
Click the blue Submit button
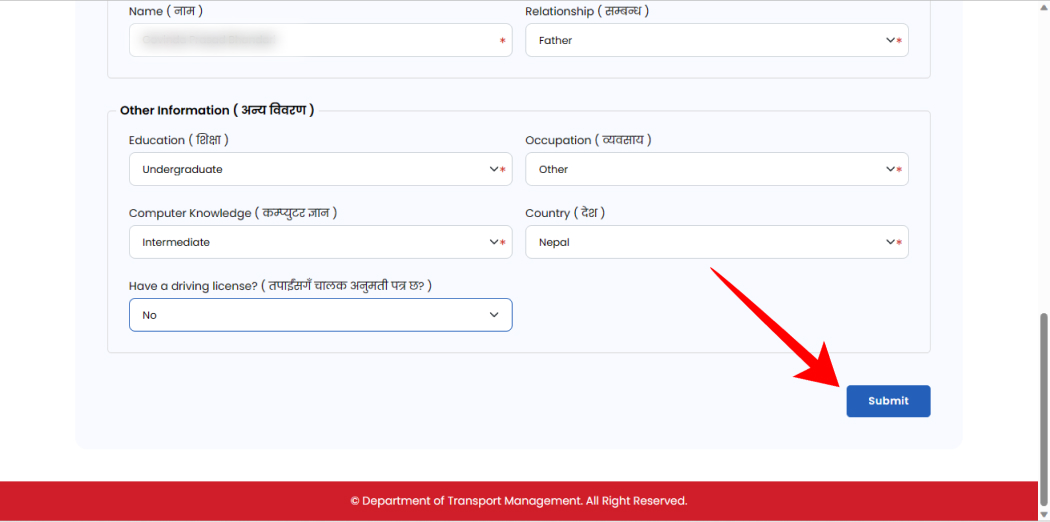coord(888,401)
